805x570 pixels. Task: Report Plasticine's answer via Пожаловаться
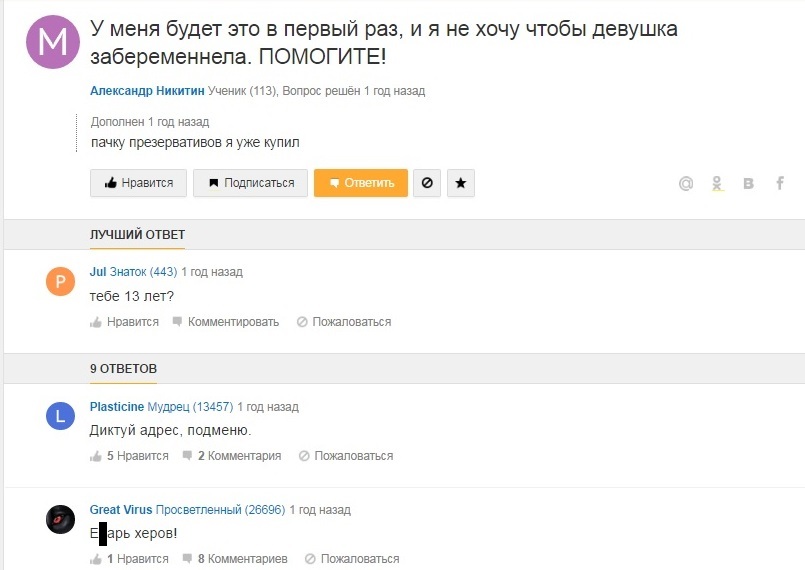pyautogui.click(x=344, y=456)
